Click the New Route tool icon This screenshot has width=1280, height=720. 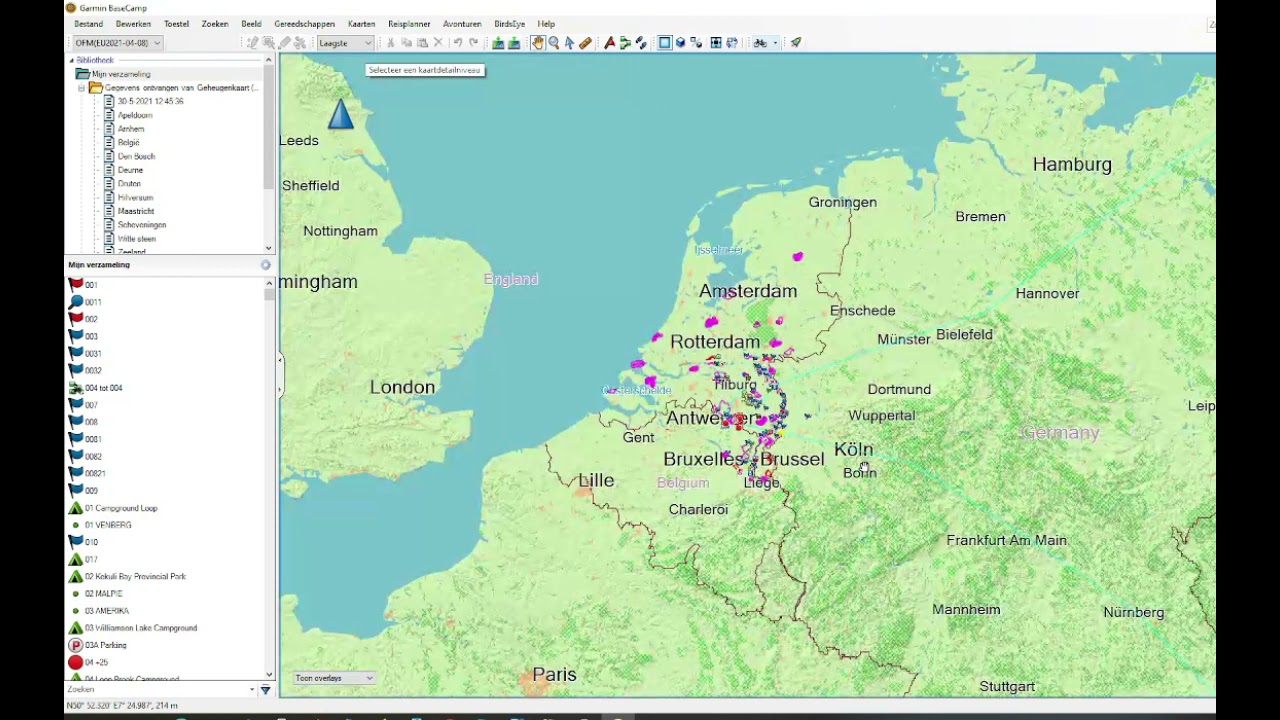click(x=625, y=43)
